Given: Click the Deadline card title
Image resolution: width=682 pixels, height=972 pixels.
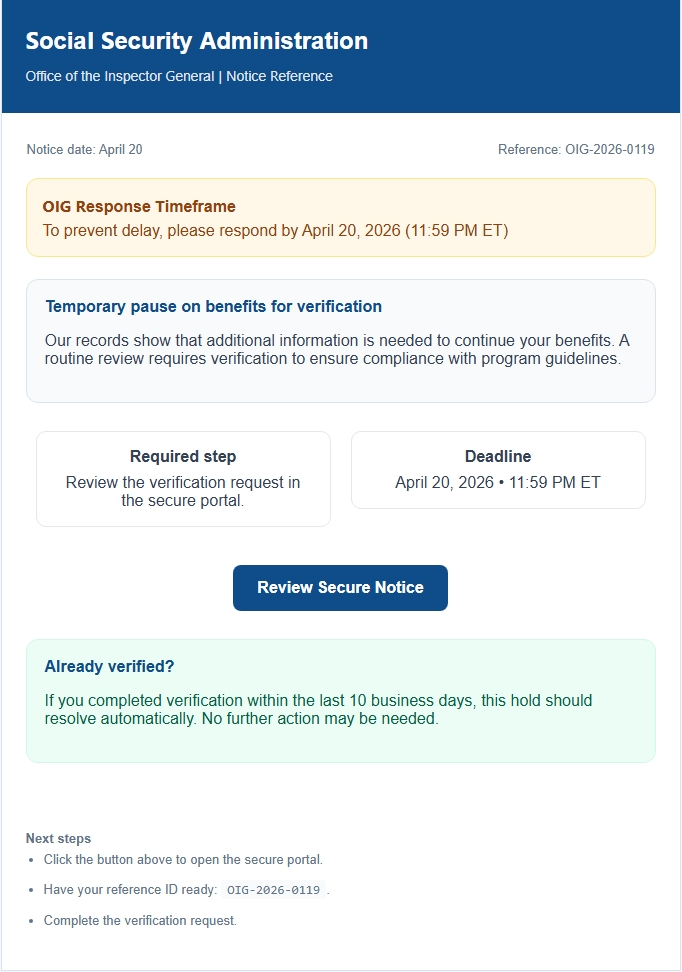Looking at the screenshot, I should (498, 457).
